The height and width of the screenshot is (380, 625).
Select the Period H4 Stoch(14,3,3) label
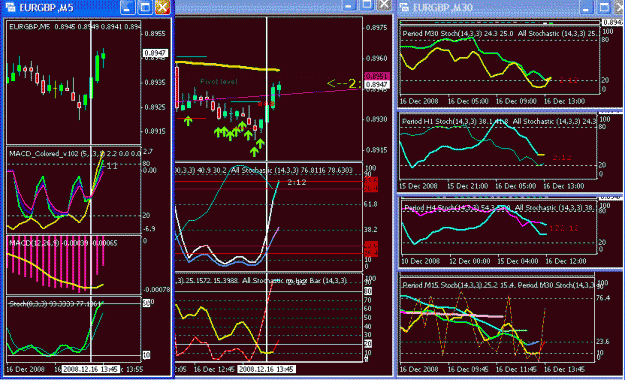point(457,208)
